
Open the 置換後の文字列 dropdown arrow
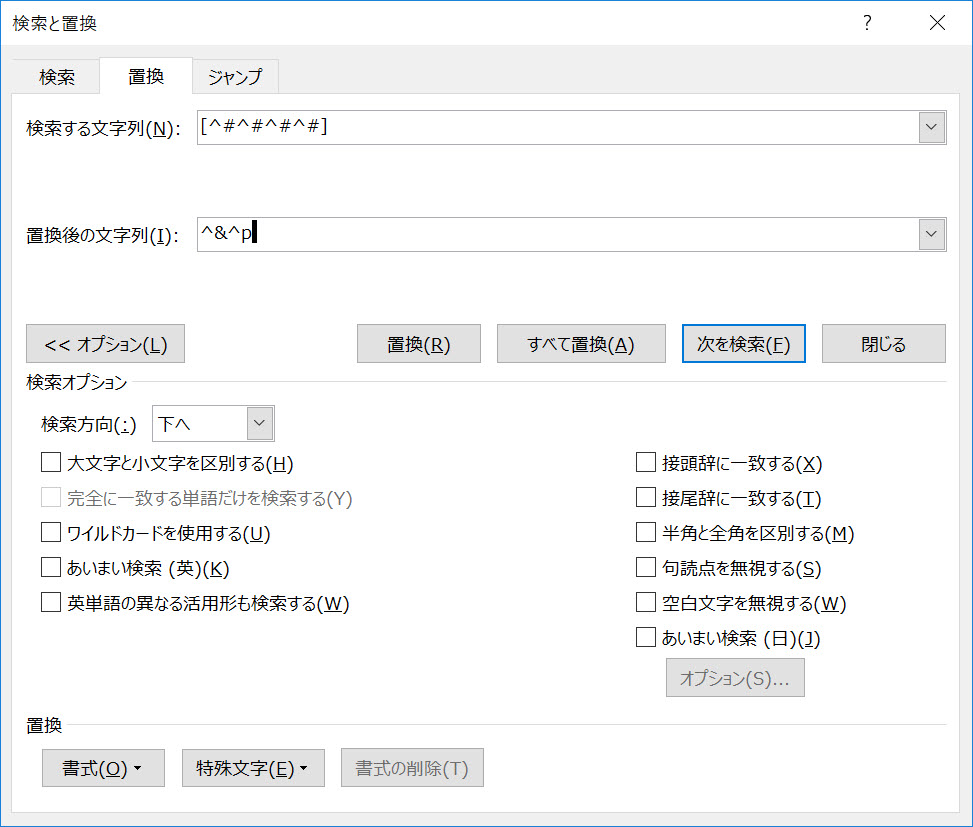(931, 234)
